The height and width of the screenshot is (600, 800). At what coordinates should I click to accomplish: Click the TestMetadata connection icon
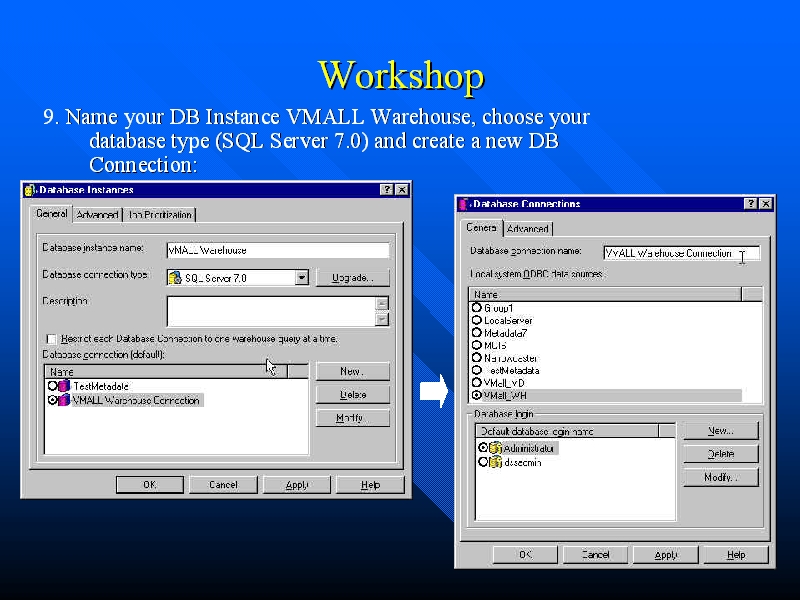pos(64,386)
